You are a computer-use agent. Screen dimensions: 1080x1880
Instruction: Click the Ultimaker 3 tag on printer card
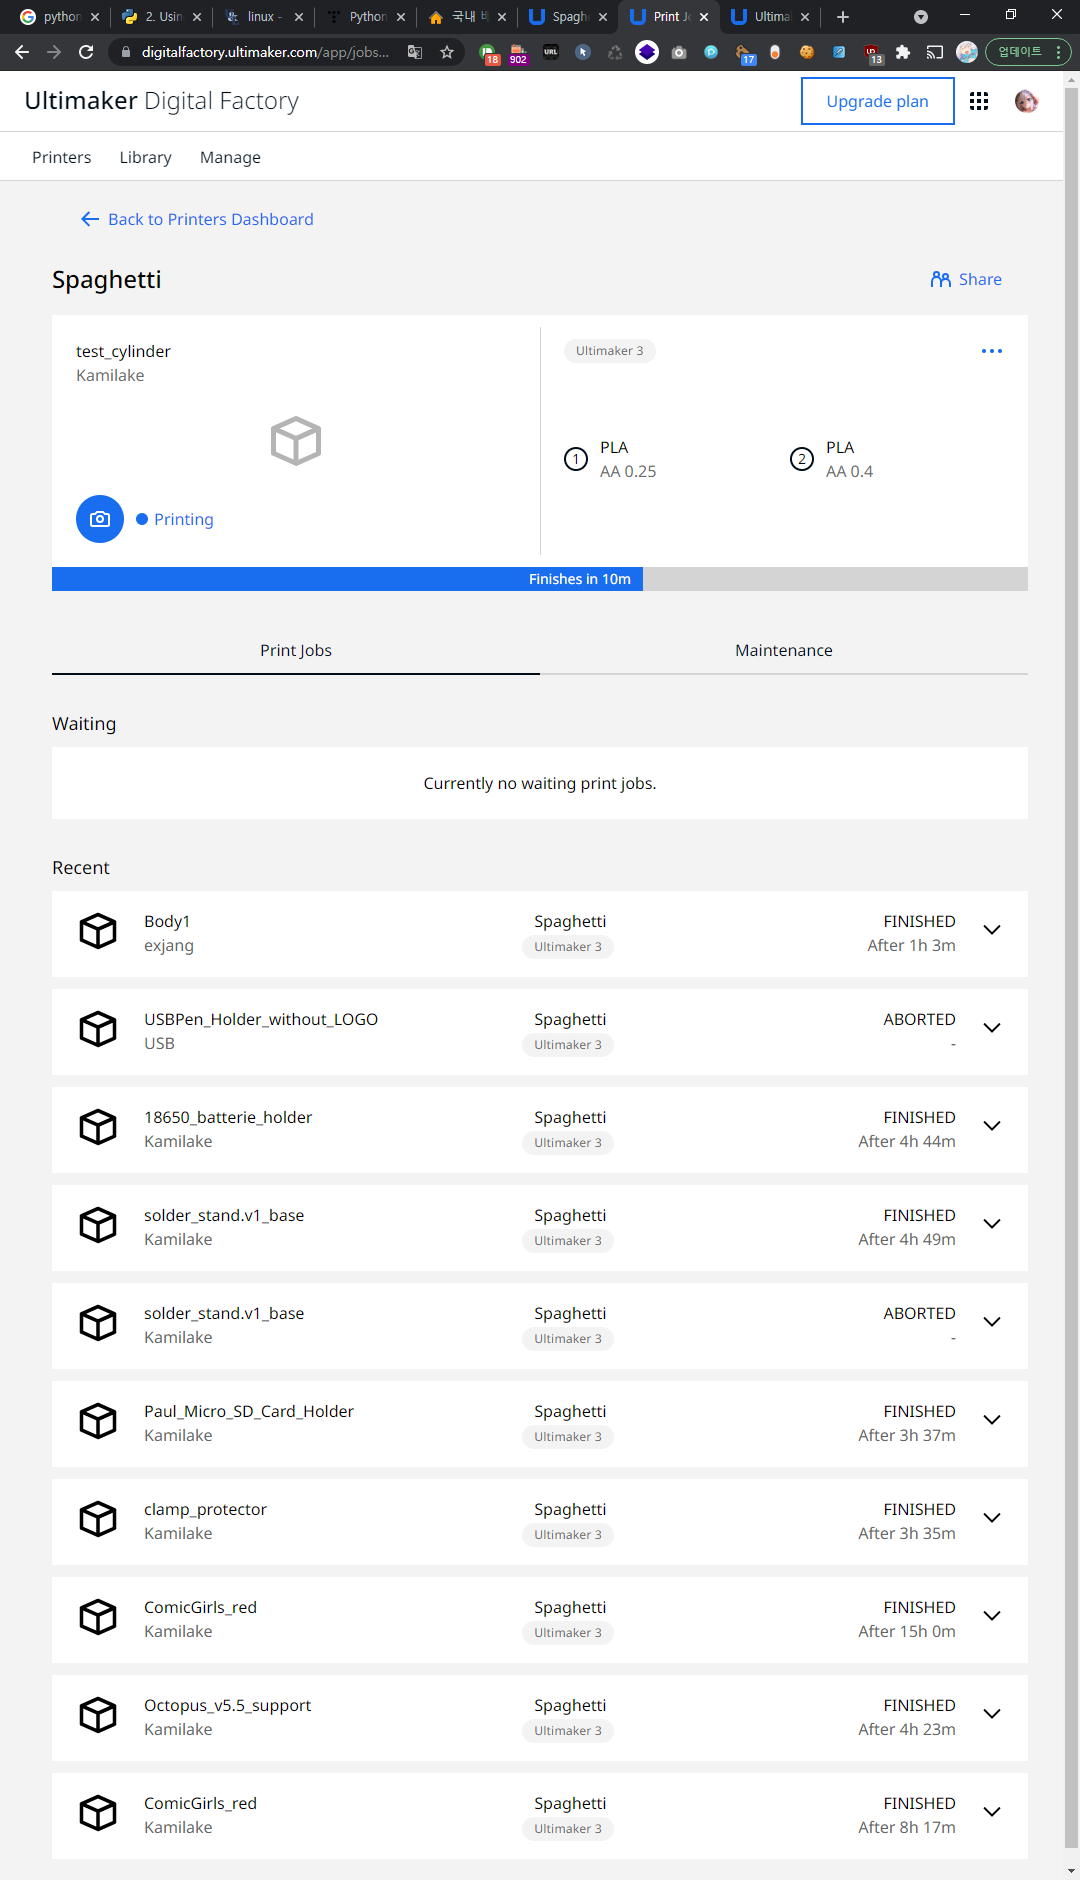click(610, 351)
